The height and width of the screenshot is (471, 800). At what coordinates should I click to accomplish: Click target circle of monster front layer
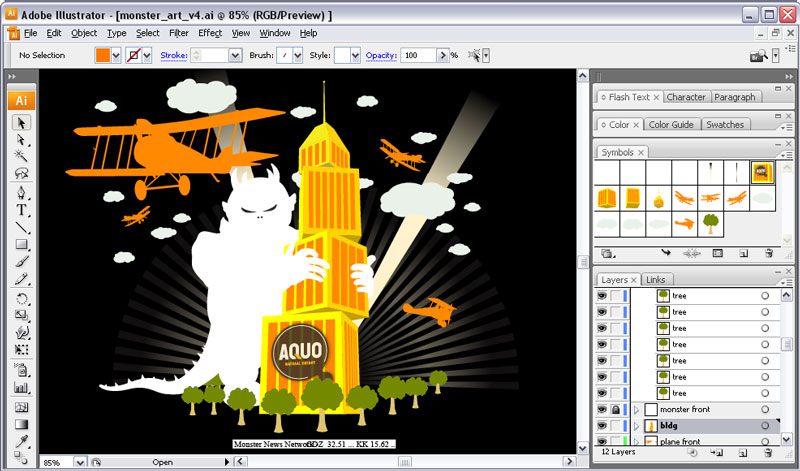pos(765,409)
